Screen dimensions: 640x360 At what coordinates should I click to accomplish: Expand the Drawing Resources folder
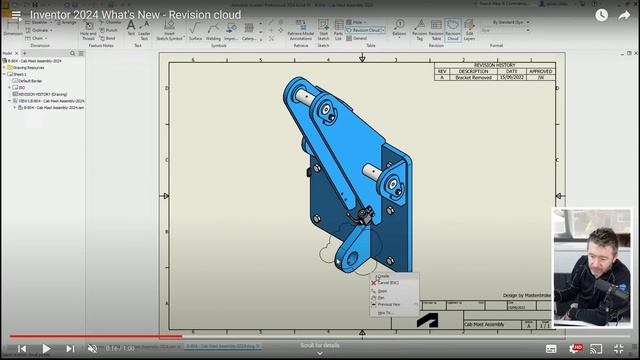coord(4,67)
